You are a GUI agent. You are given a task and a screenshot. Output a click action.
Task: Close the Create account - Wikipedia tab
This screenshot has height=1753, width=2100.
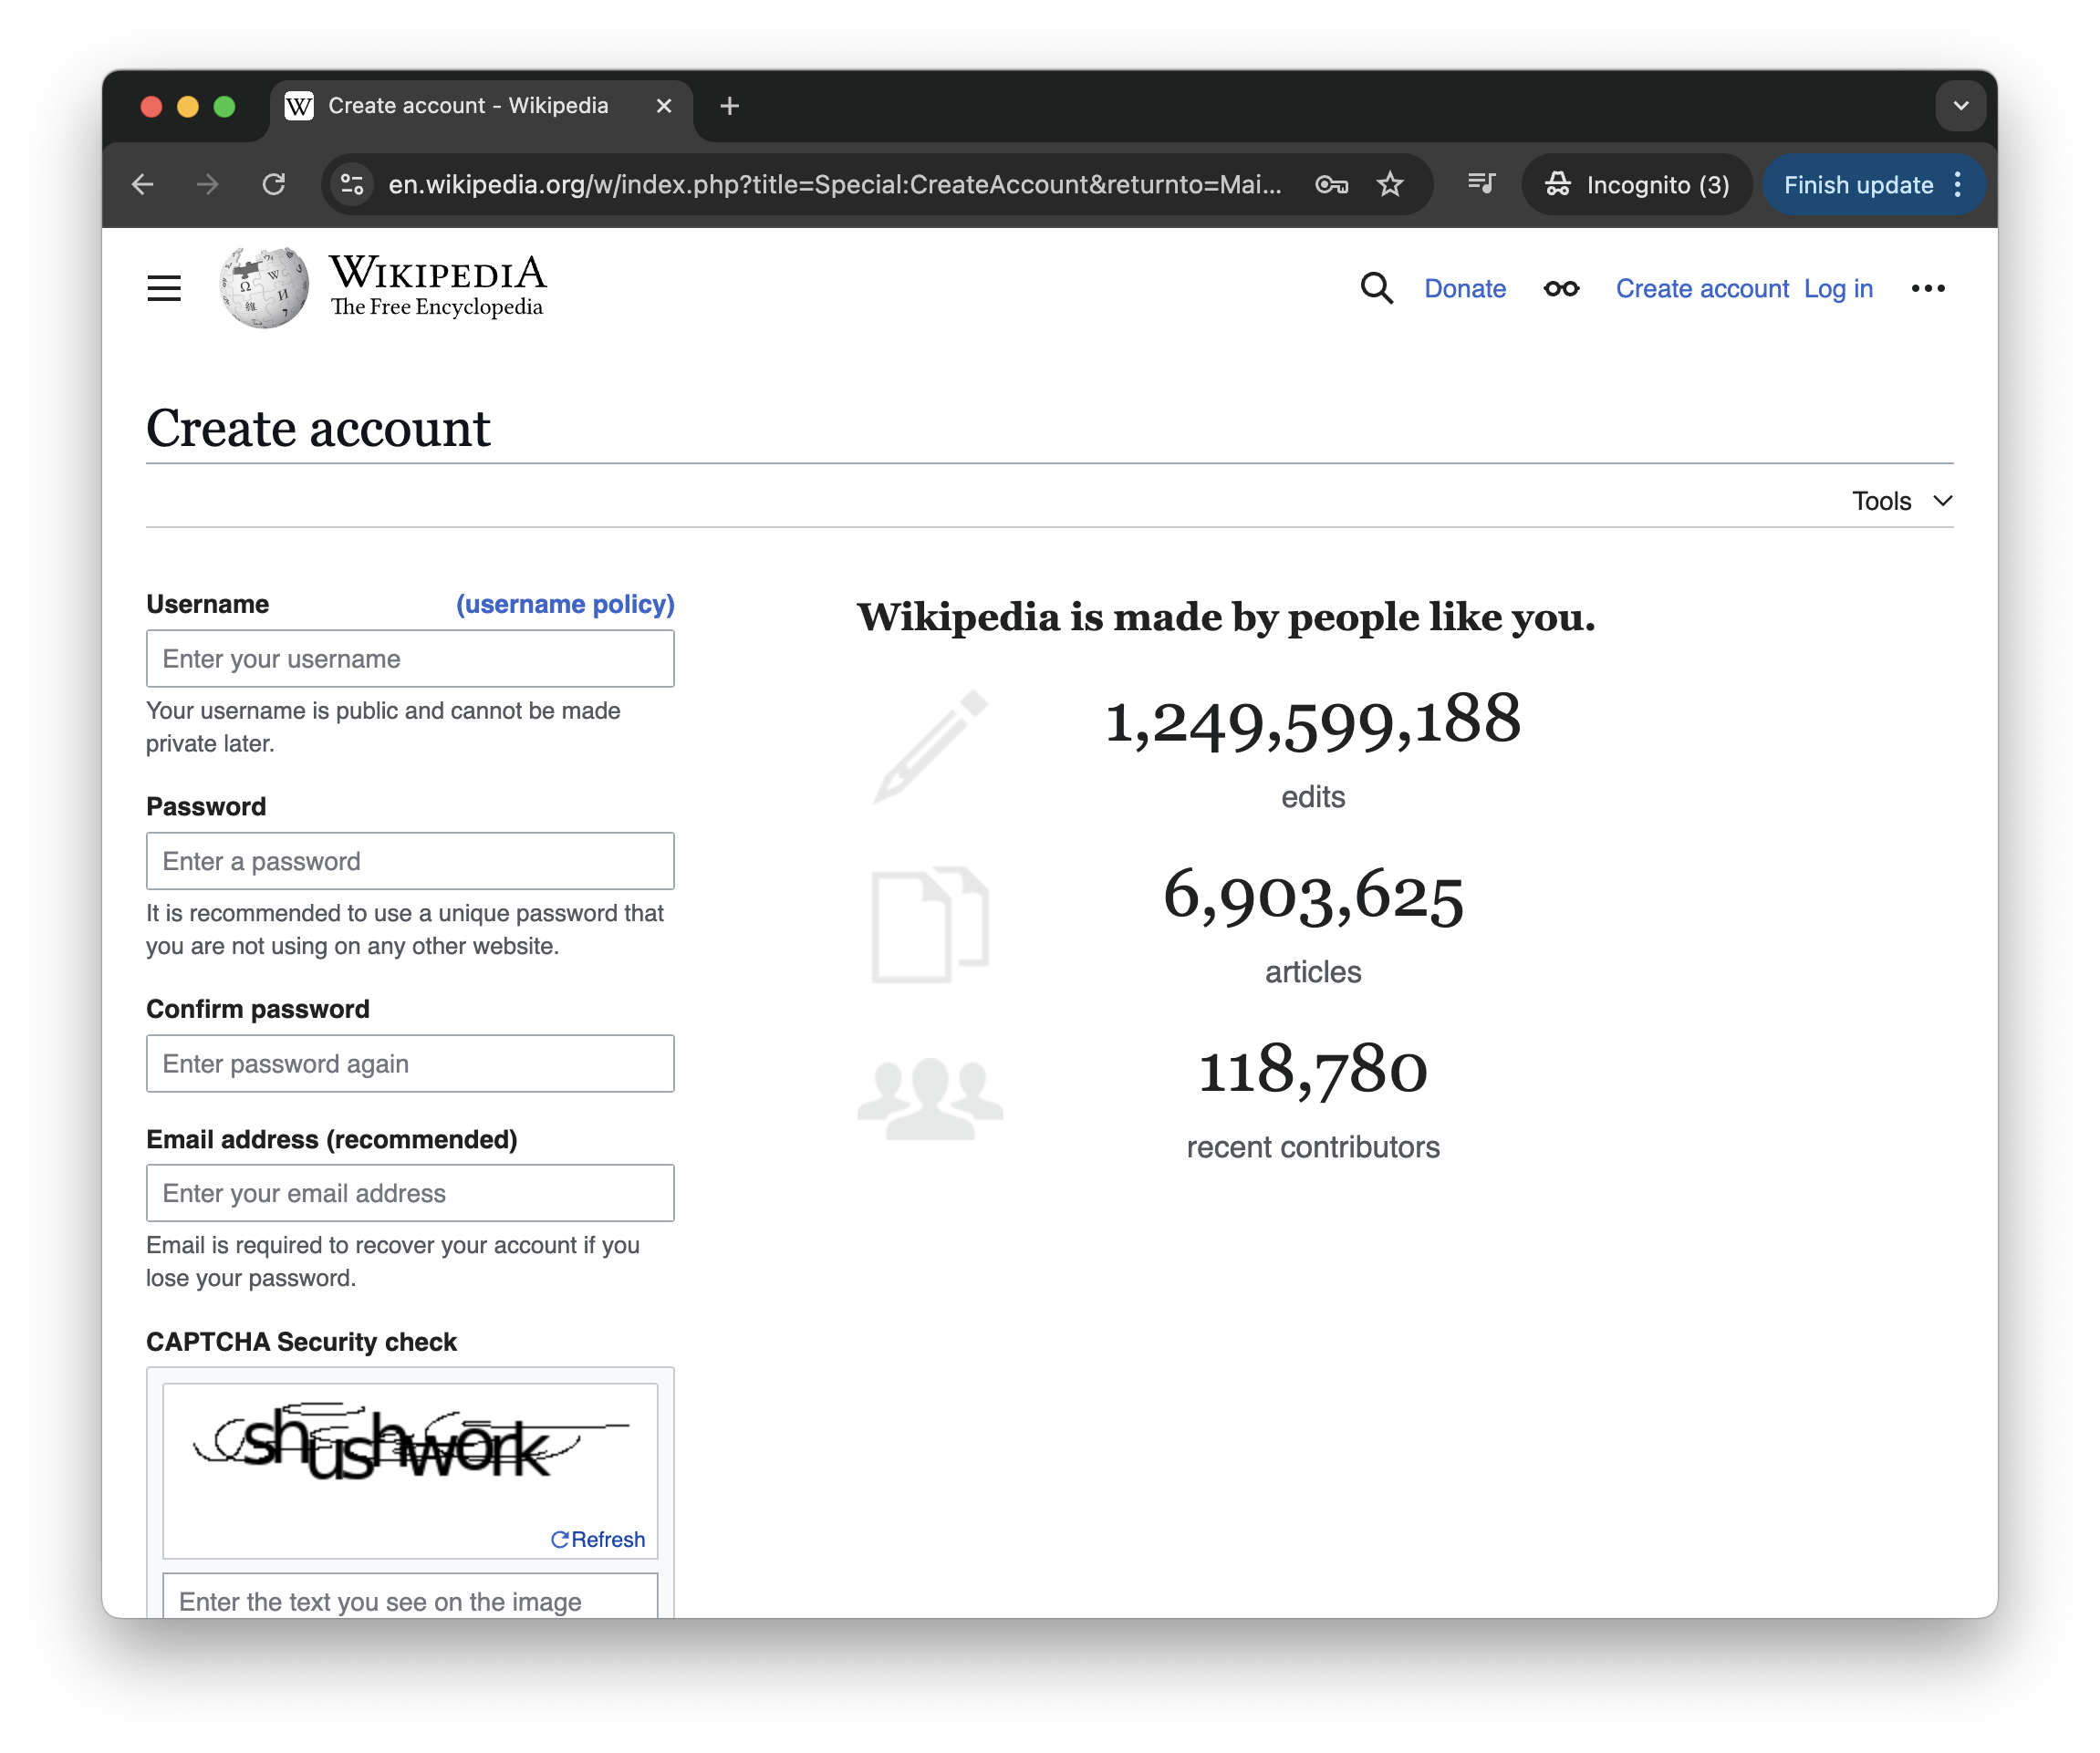[x=664, y=106]
